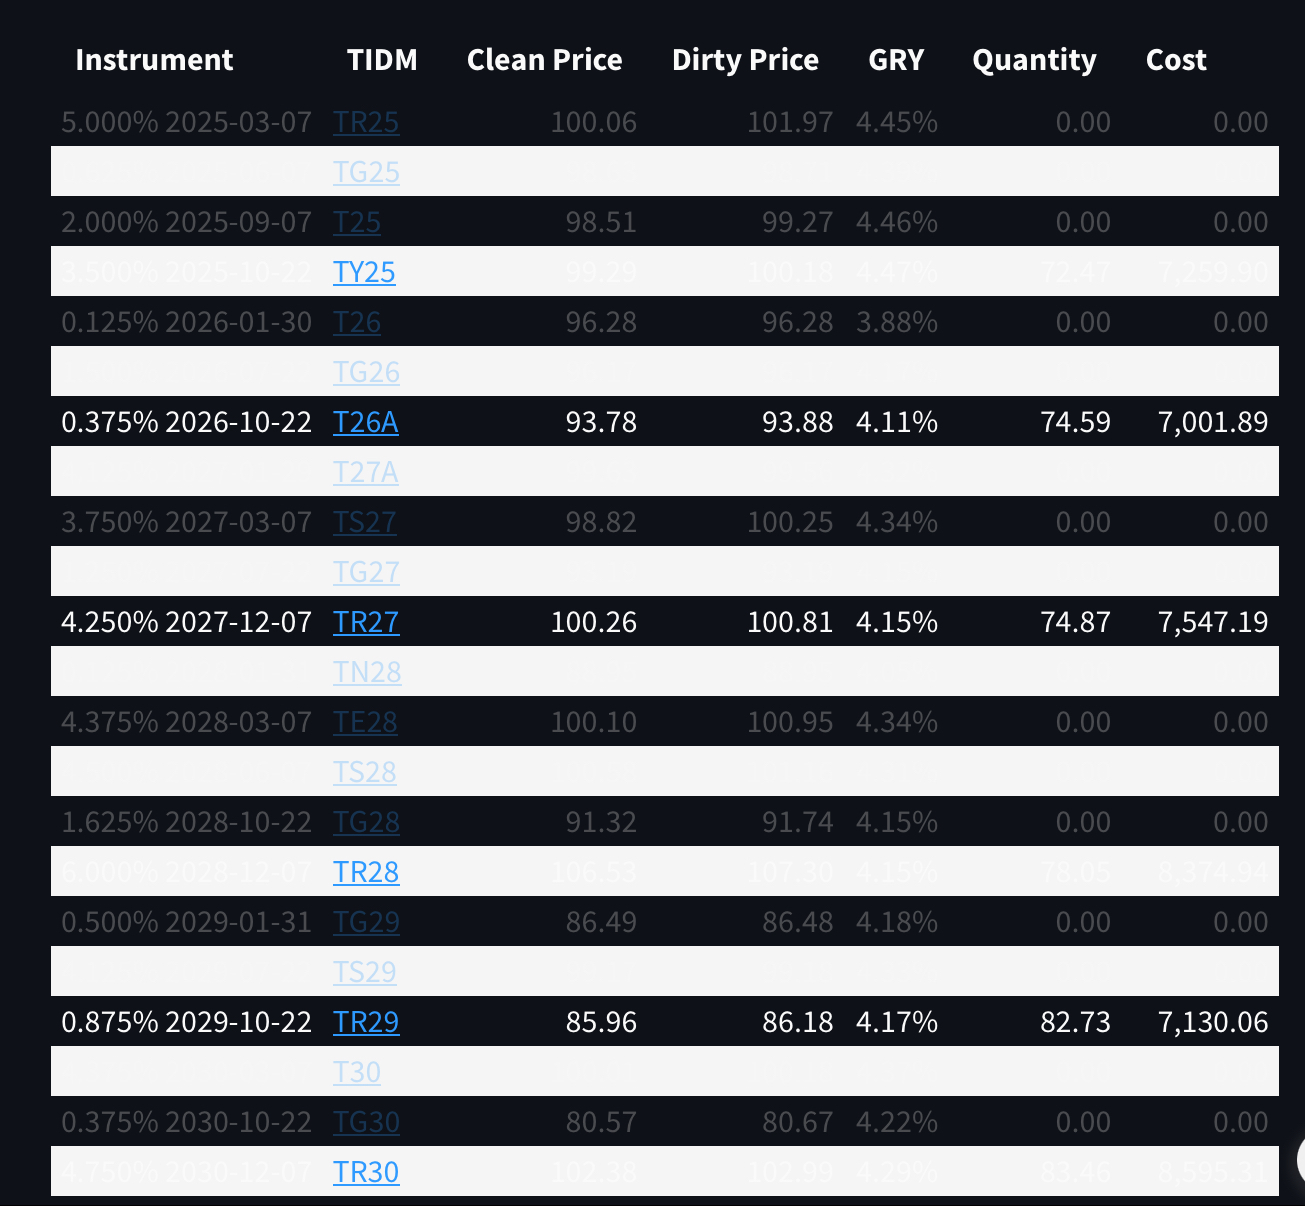Click quantity value 82.73
The width and height of the screenshot is (1305, 1206).
pyautogui.click(x=1076, y=1022)
